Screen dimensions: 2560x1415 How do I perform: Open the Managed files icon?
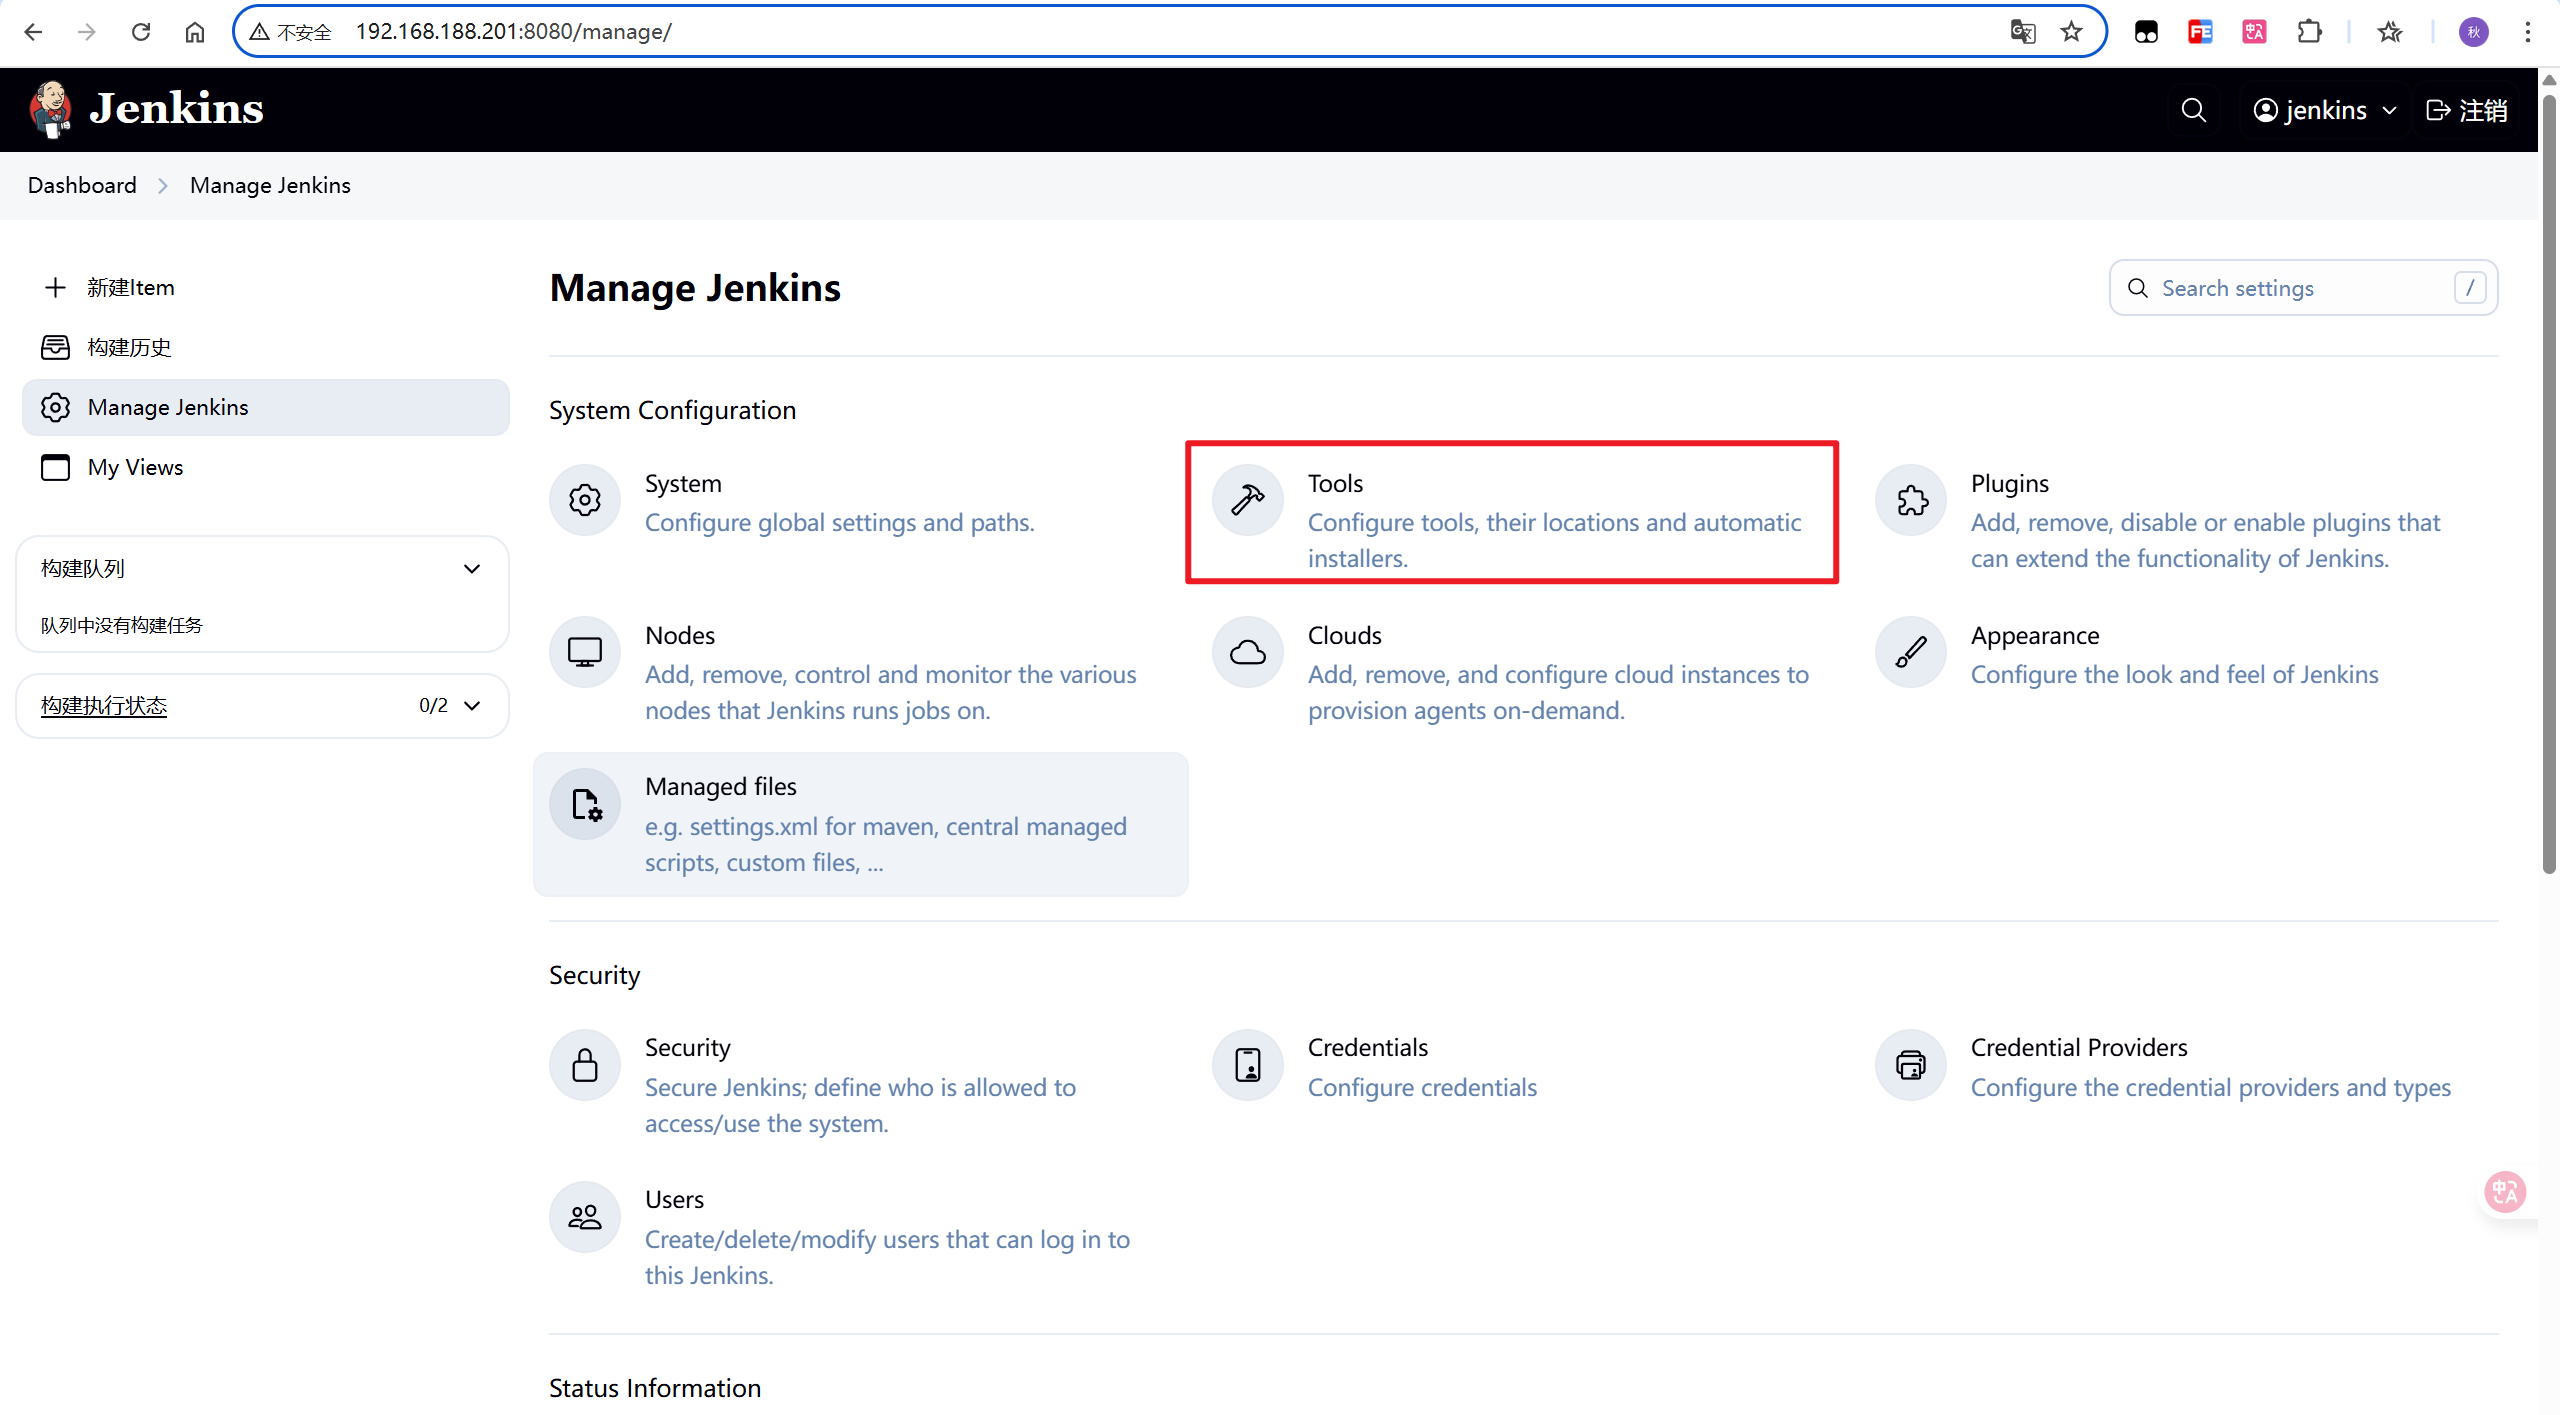[x=585, y=804]
